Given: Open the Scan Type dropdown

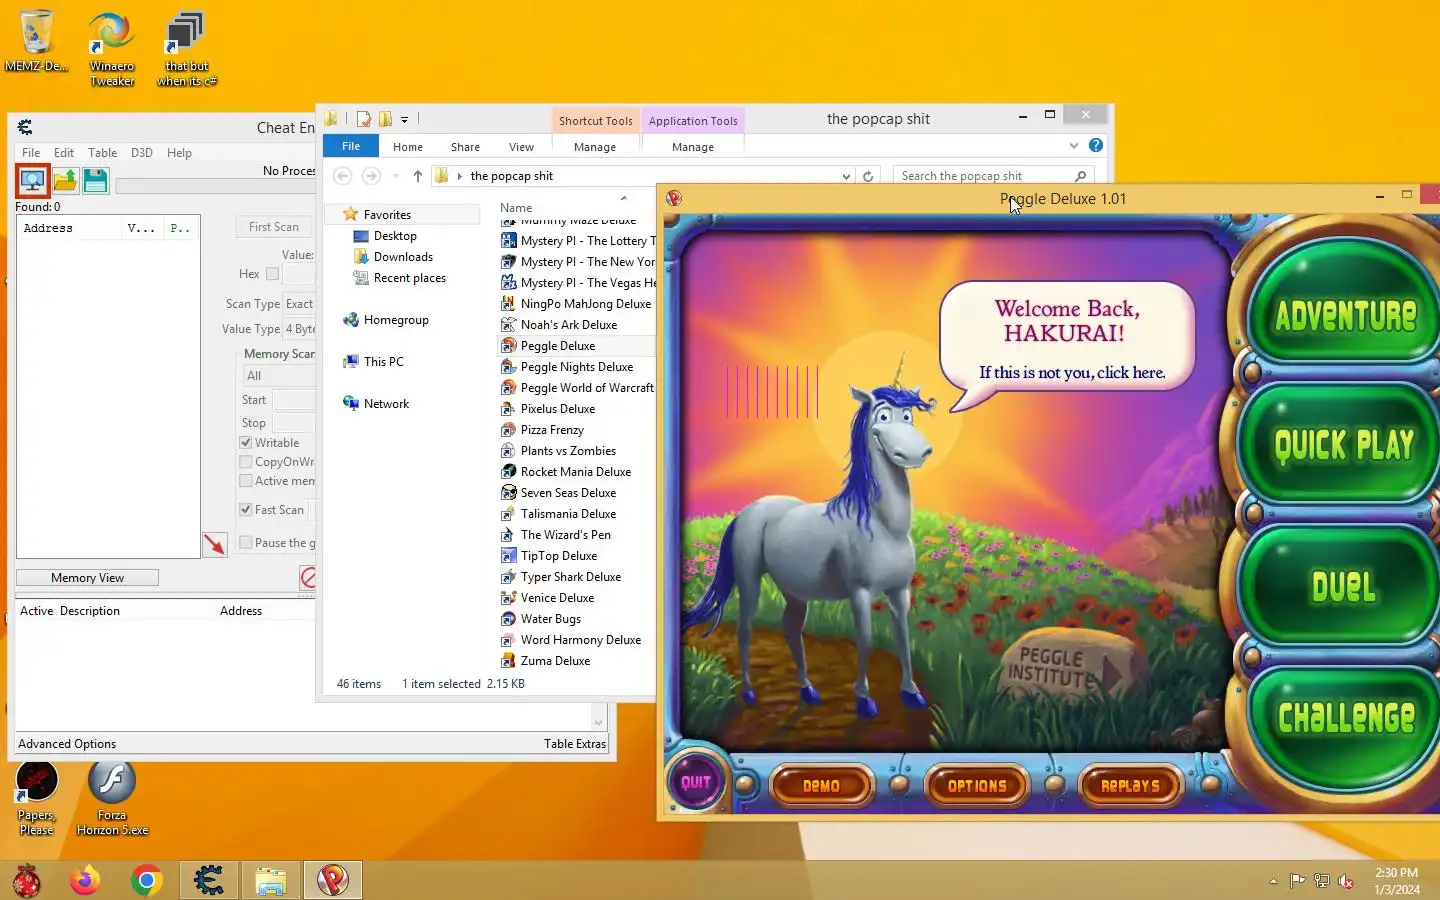Looking at the screenshot, I should (299, 304).
